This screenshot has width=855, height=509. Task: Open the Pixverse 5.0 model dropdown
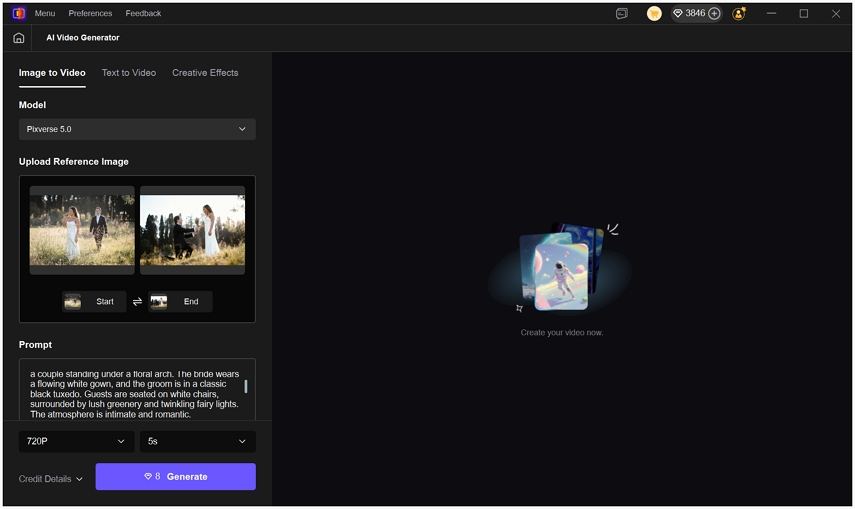137,129
